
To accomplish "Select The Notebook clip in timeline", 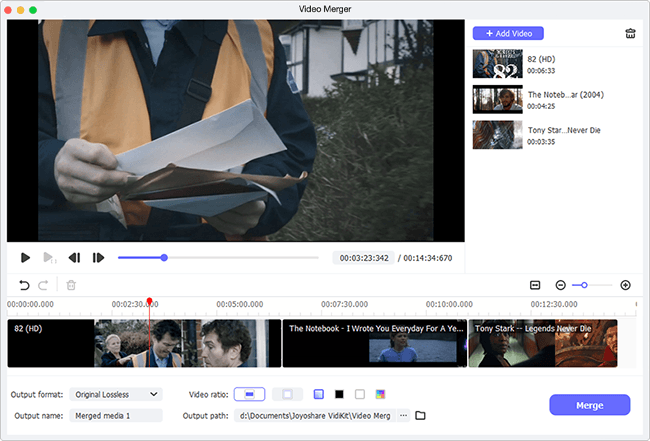I will pyautogui.click(x=375, y=343).
